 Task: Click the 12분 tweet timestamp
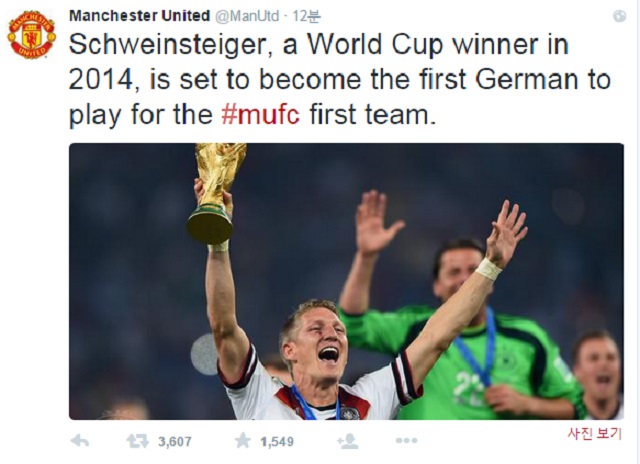[306, 15]
